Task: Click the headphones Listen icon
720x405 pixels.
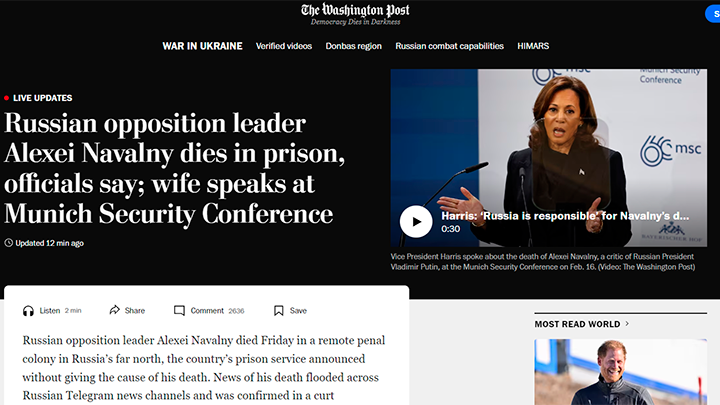Action: pos(28,311)
